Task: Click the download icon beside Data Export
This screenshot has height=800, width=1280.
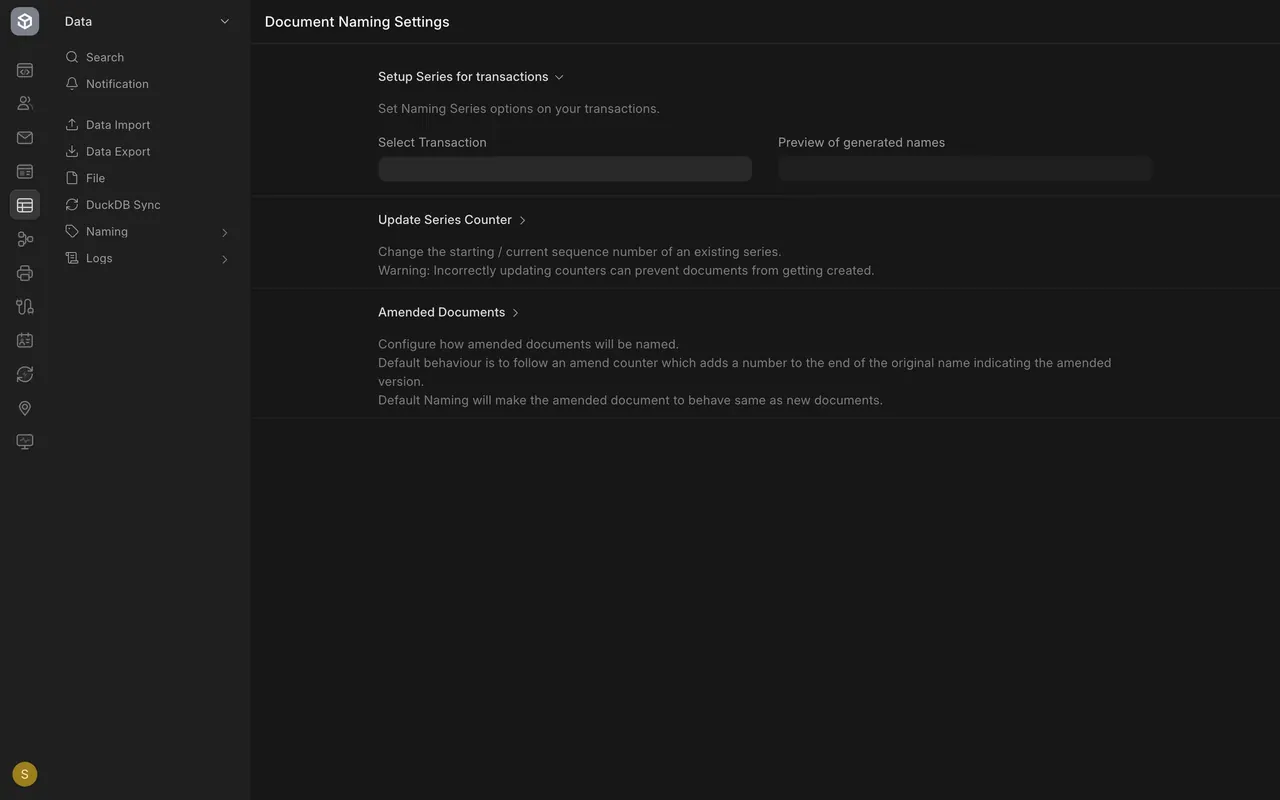Action: (72, 151)
